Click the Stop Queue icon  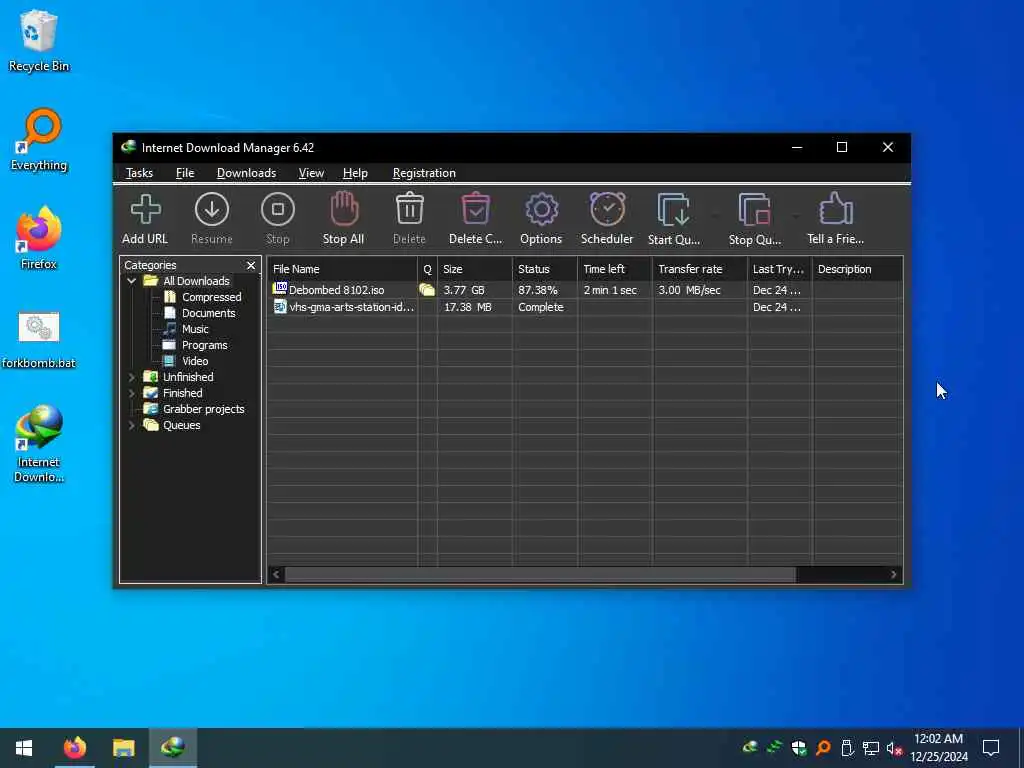(754, 219)
